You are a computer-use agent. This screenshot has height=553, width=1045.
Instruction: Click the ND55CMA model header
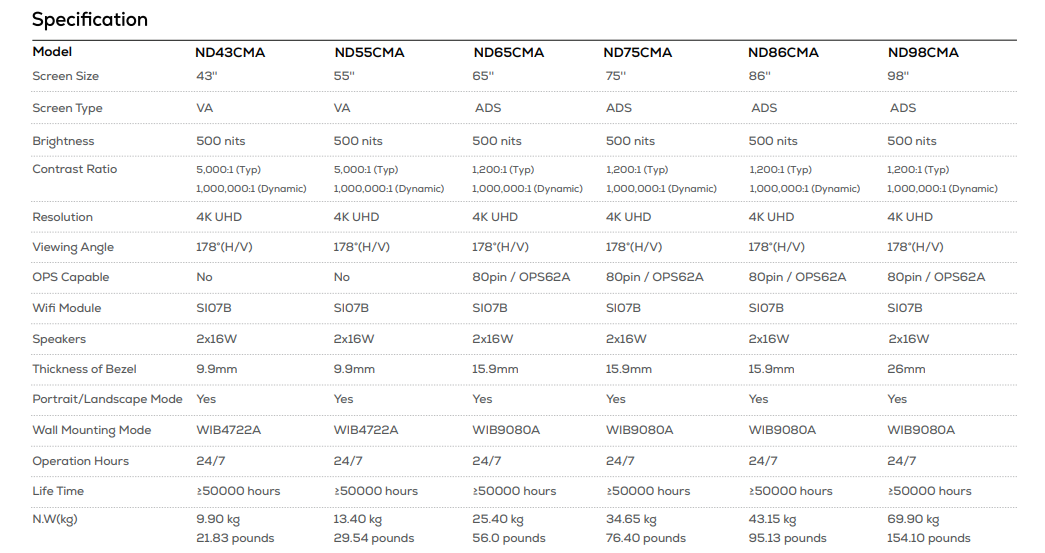click(x=369, y=53)
